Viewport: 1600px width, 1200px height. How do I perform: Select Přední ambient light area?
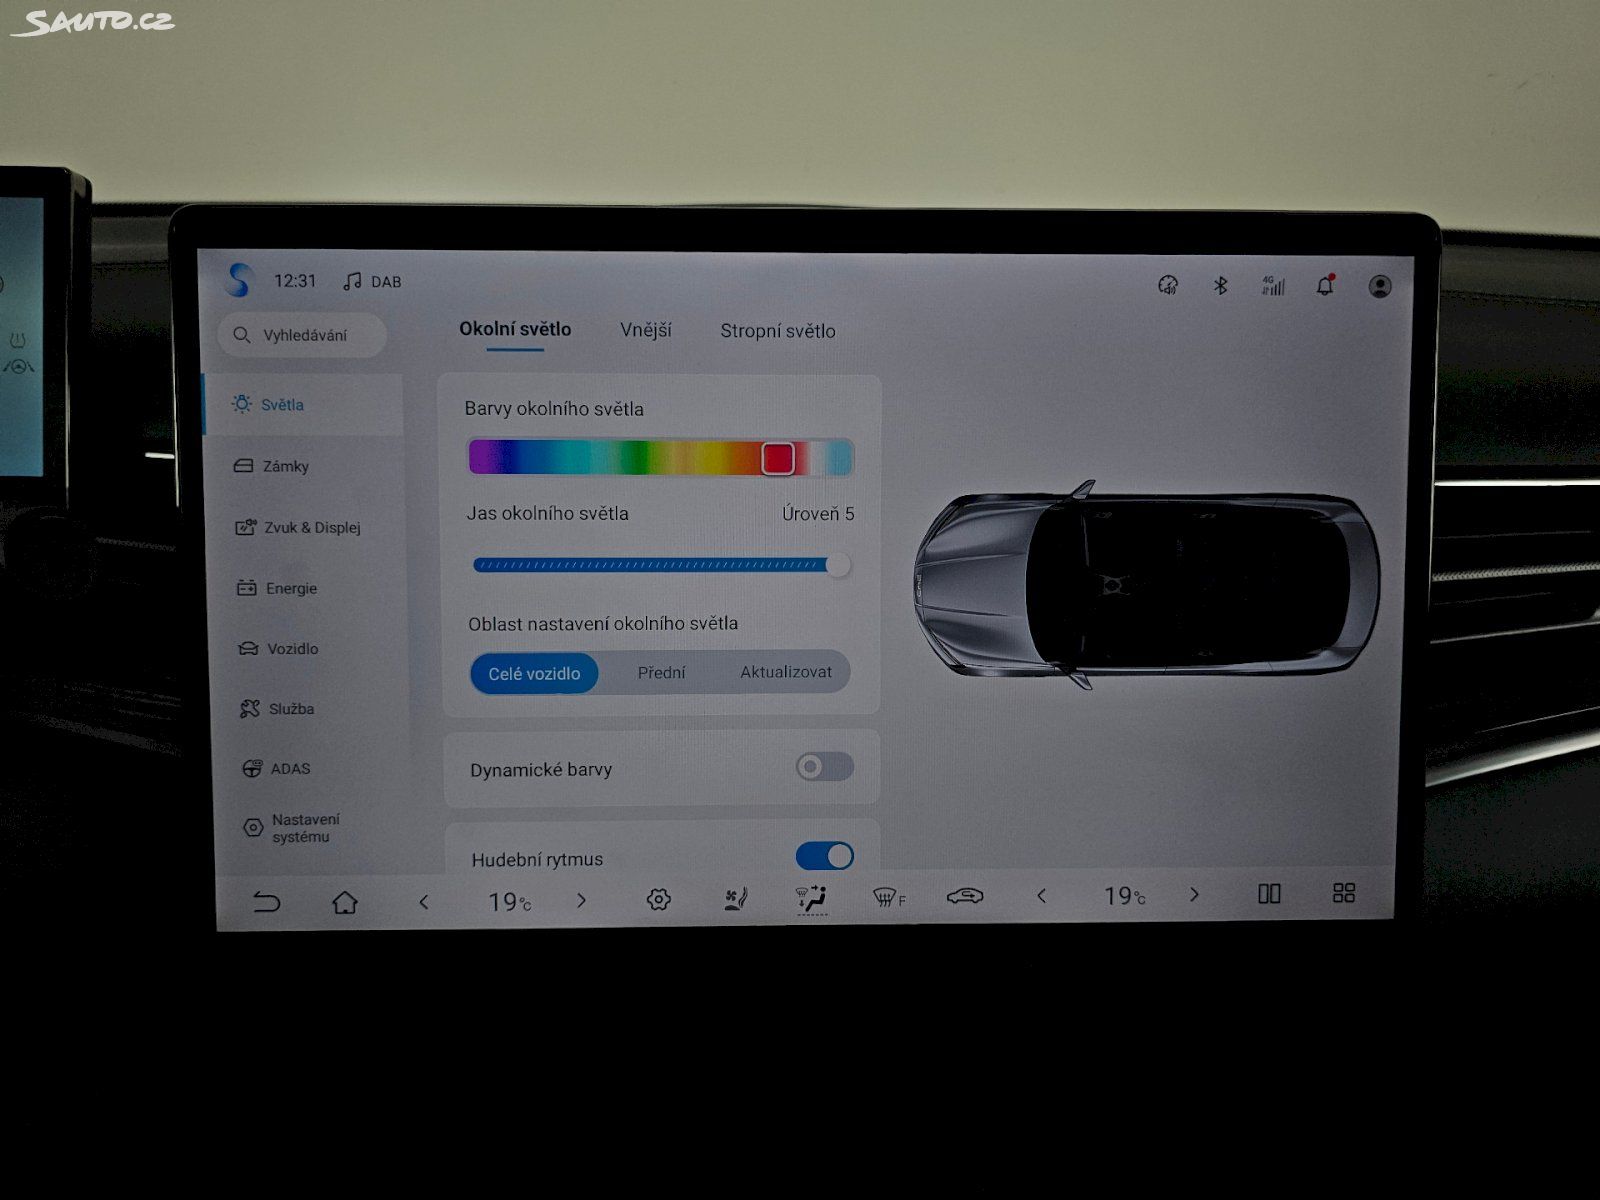pos(661,673)
